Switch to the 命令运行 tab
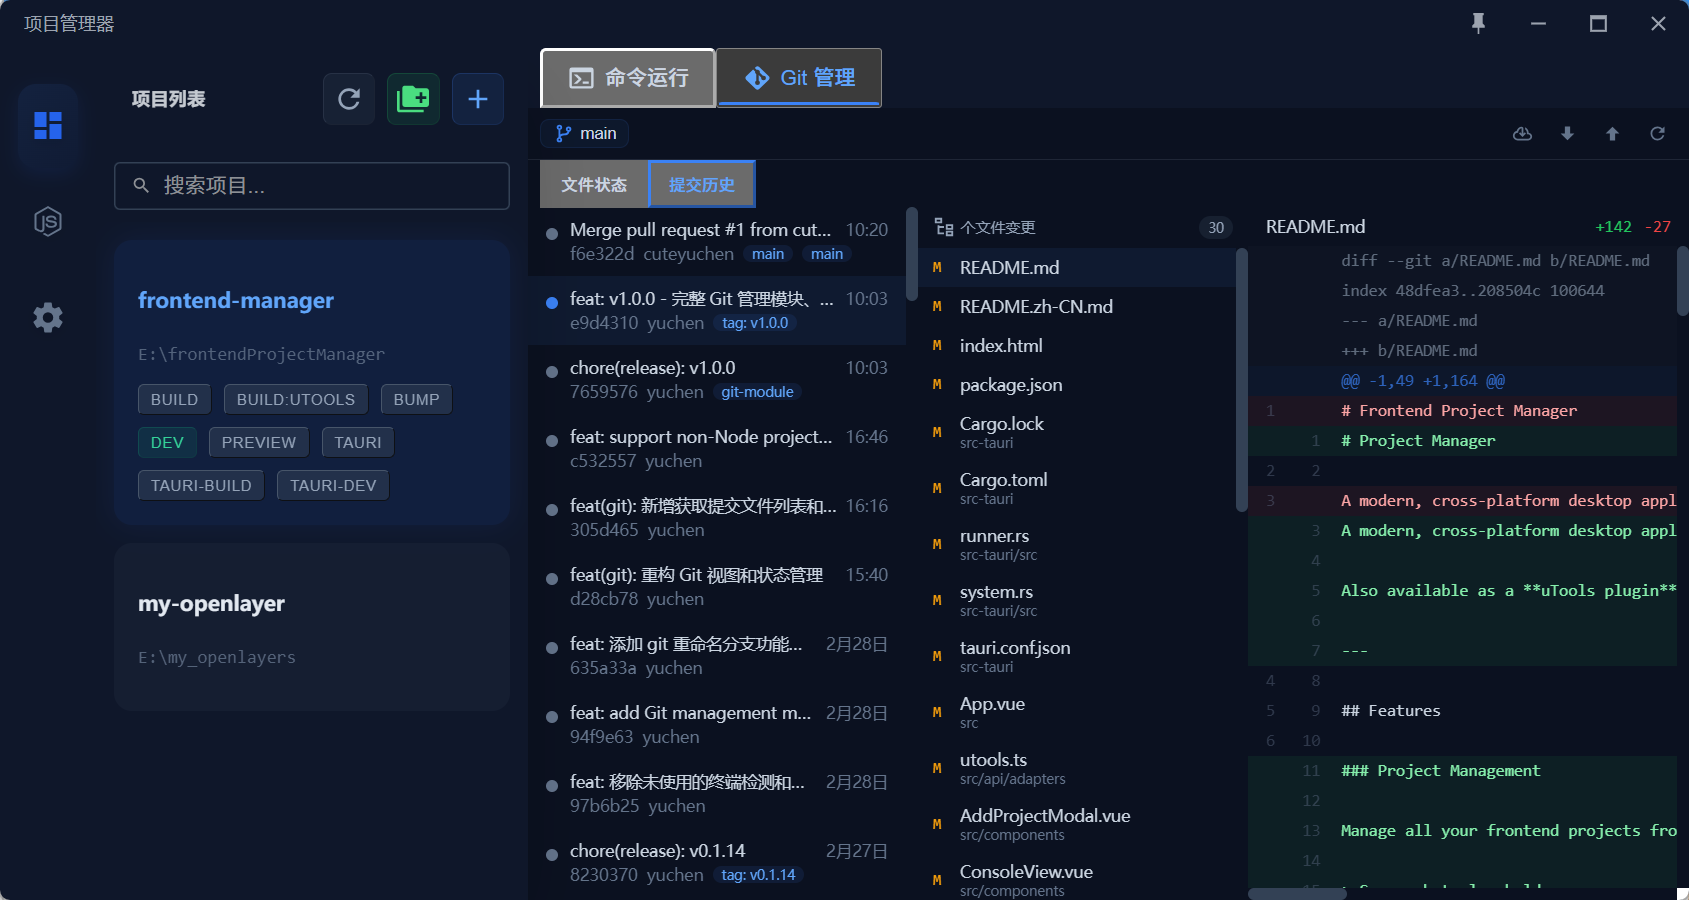This screenshot has width=1689, height=900. [x=628, y=78]
